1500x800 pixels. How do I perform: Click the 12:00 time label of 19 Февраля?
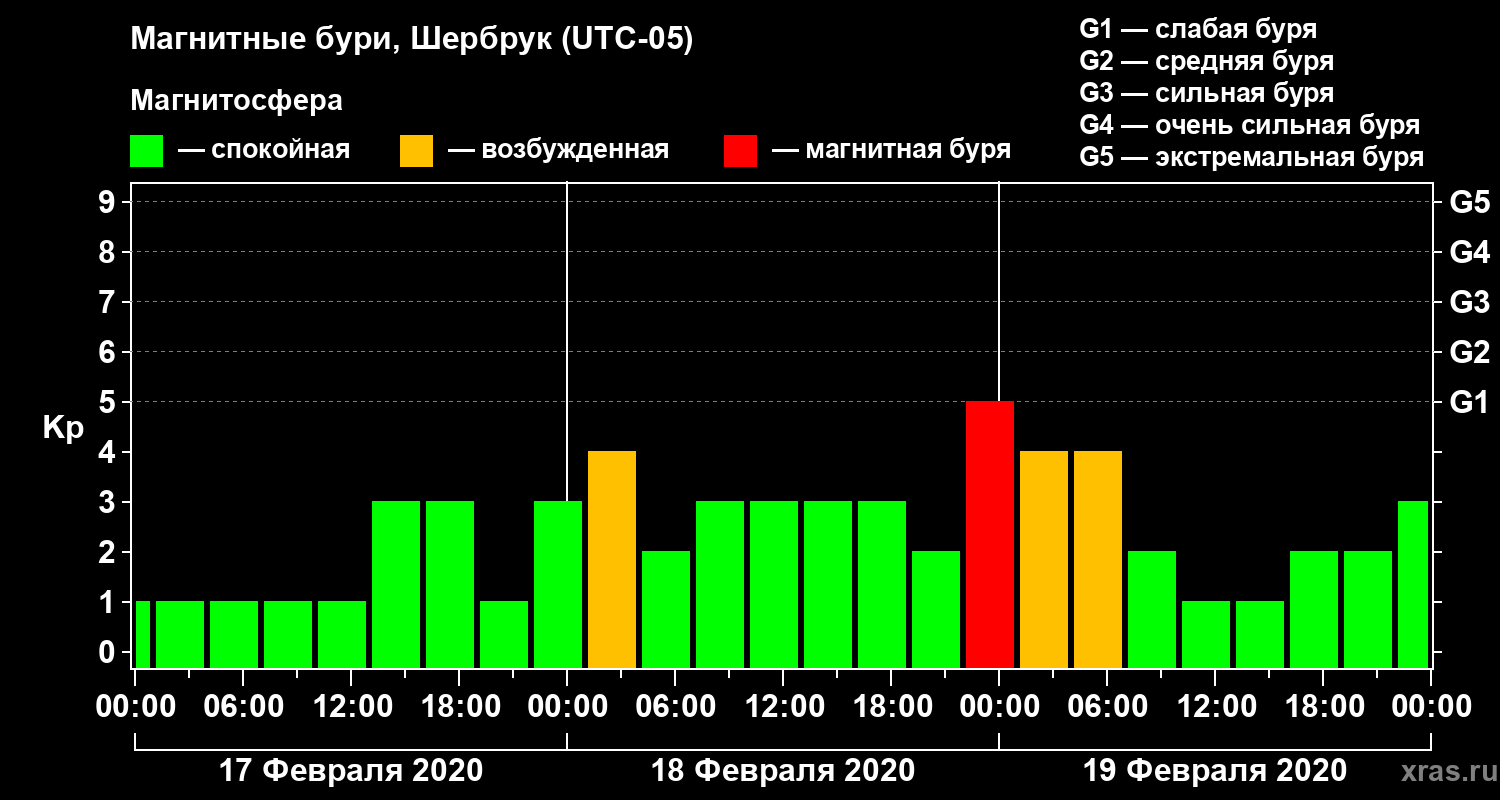[1215, 707]
